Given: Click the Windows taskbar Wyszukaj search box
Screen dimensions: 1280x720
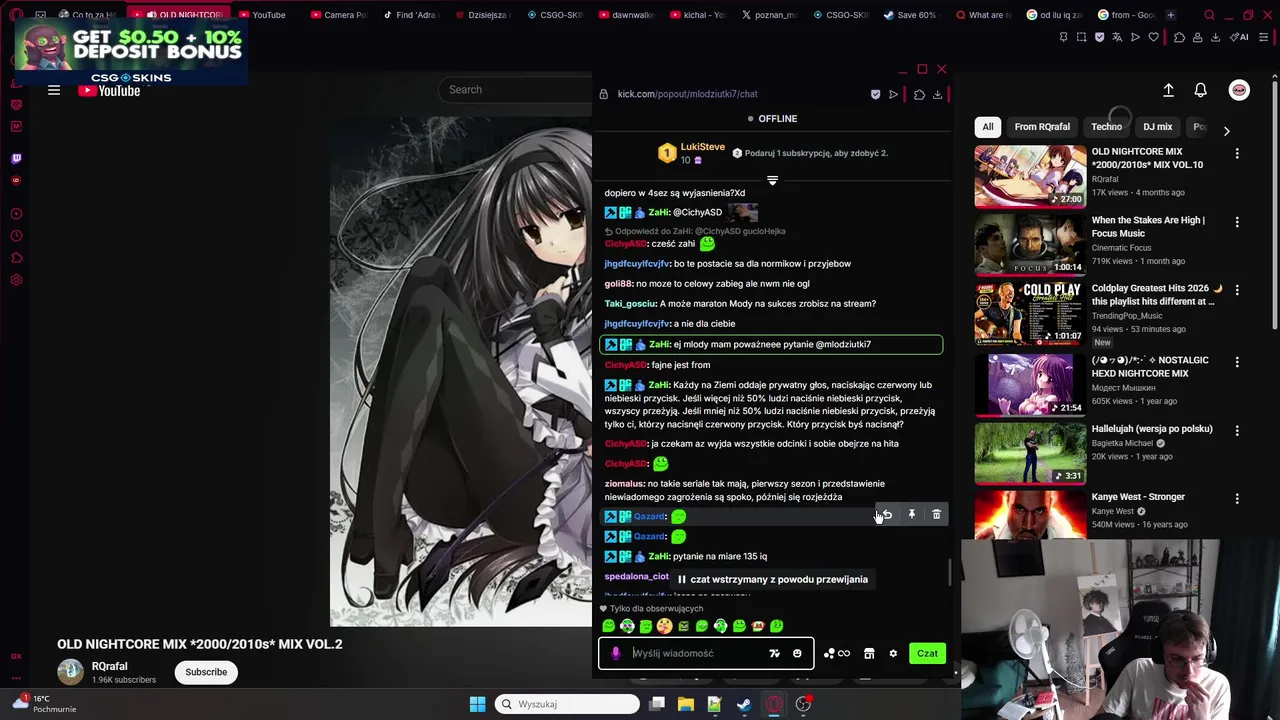Looking at the screenshot, I should click(x=567, y=704).
